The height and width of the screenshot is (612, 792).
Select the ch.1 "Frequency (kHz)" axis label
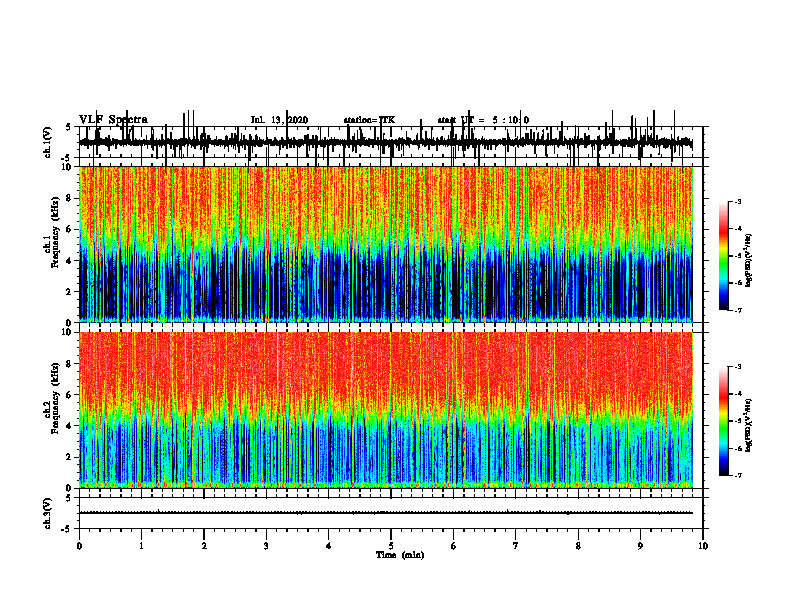click(x=55, y=233)
